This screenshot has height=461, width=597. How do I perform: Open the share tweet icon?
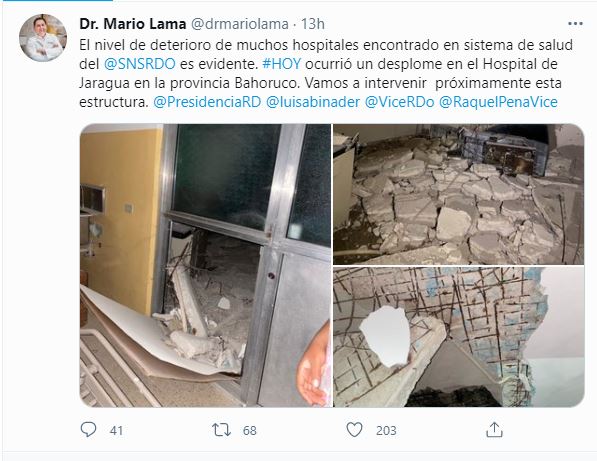pyautogui.click(x=494, y=430)
